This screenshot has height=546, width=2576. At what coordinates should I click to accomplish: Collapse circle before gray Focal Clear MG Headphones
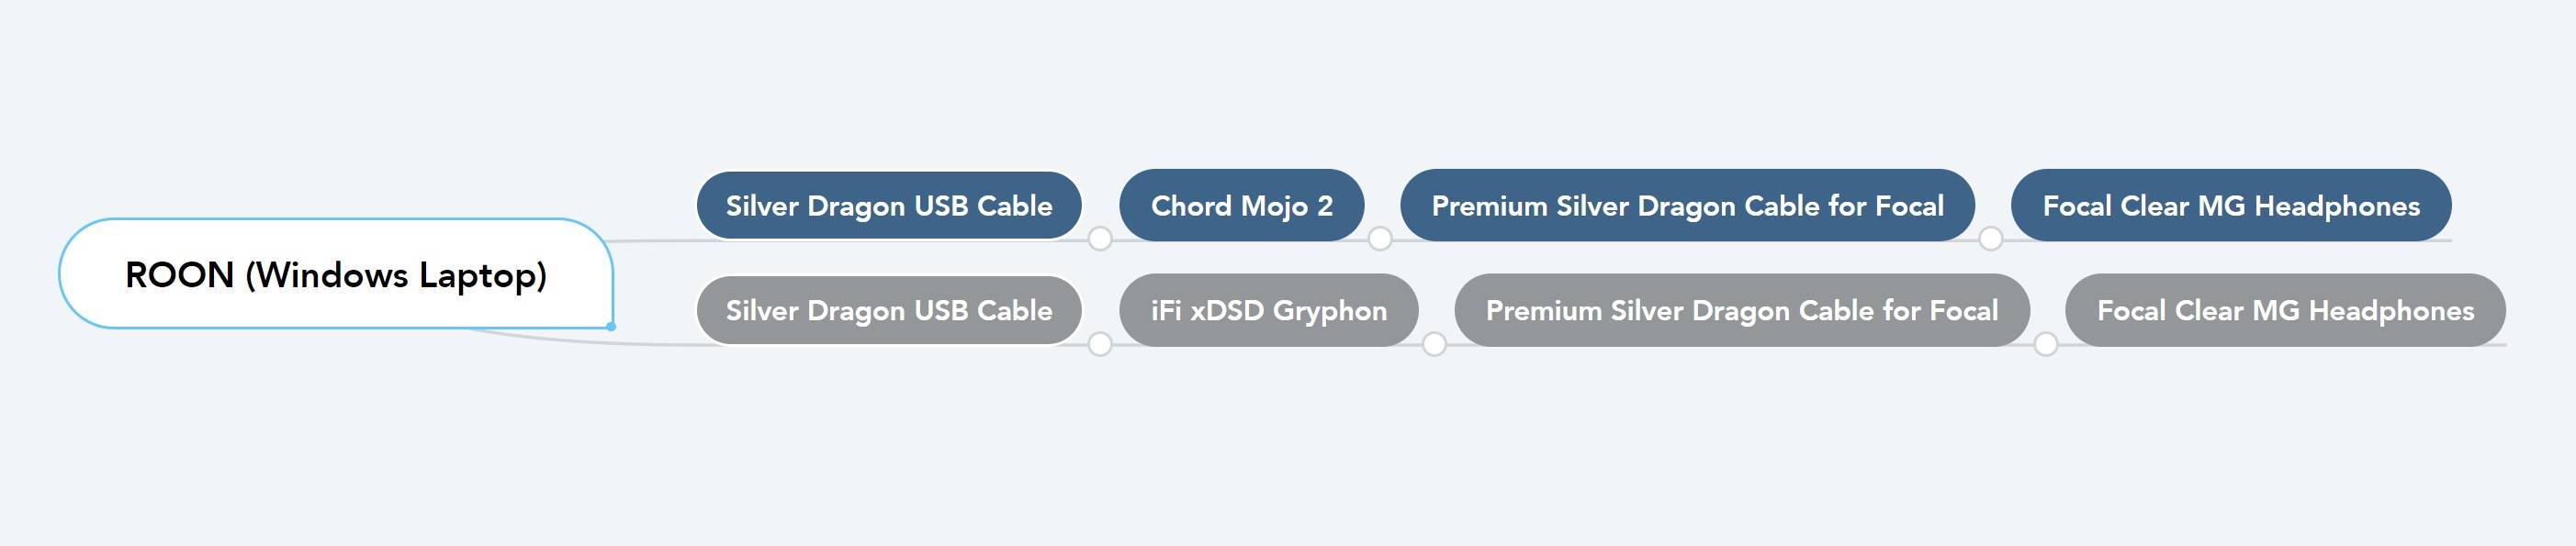click(x=2046, y=345)
